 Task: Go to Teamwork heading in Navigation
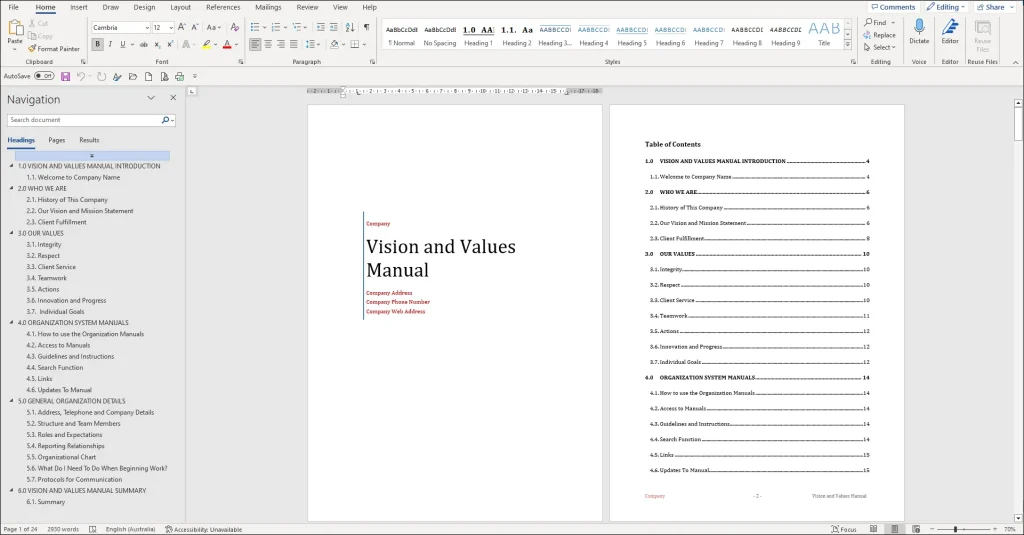[46, 278]
